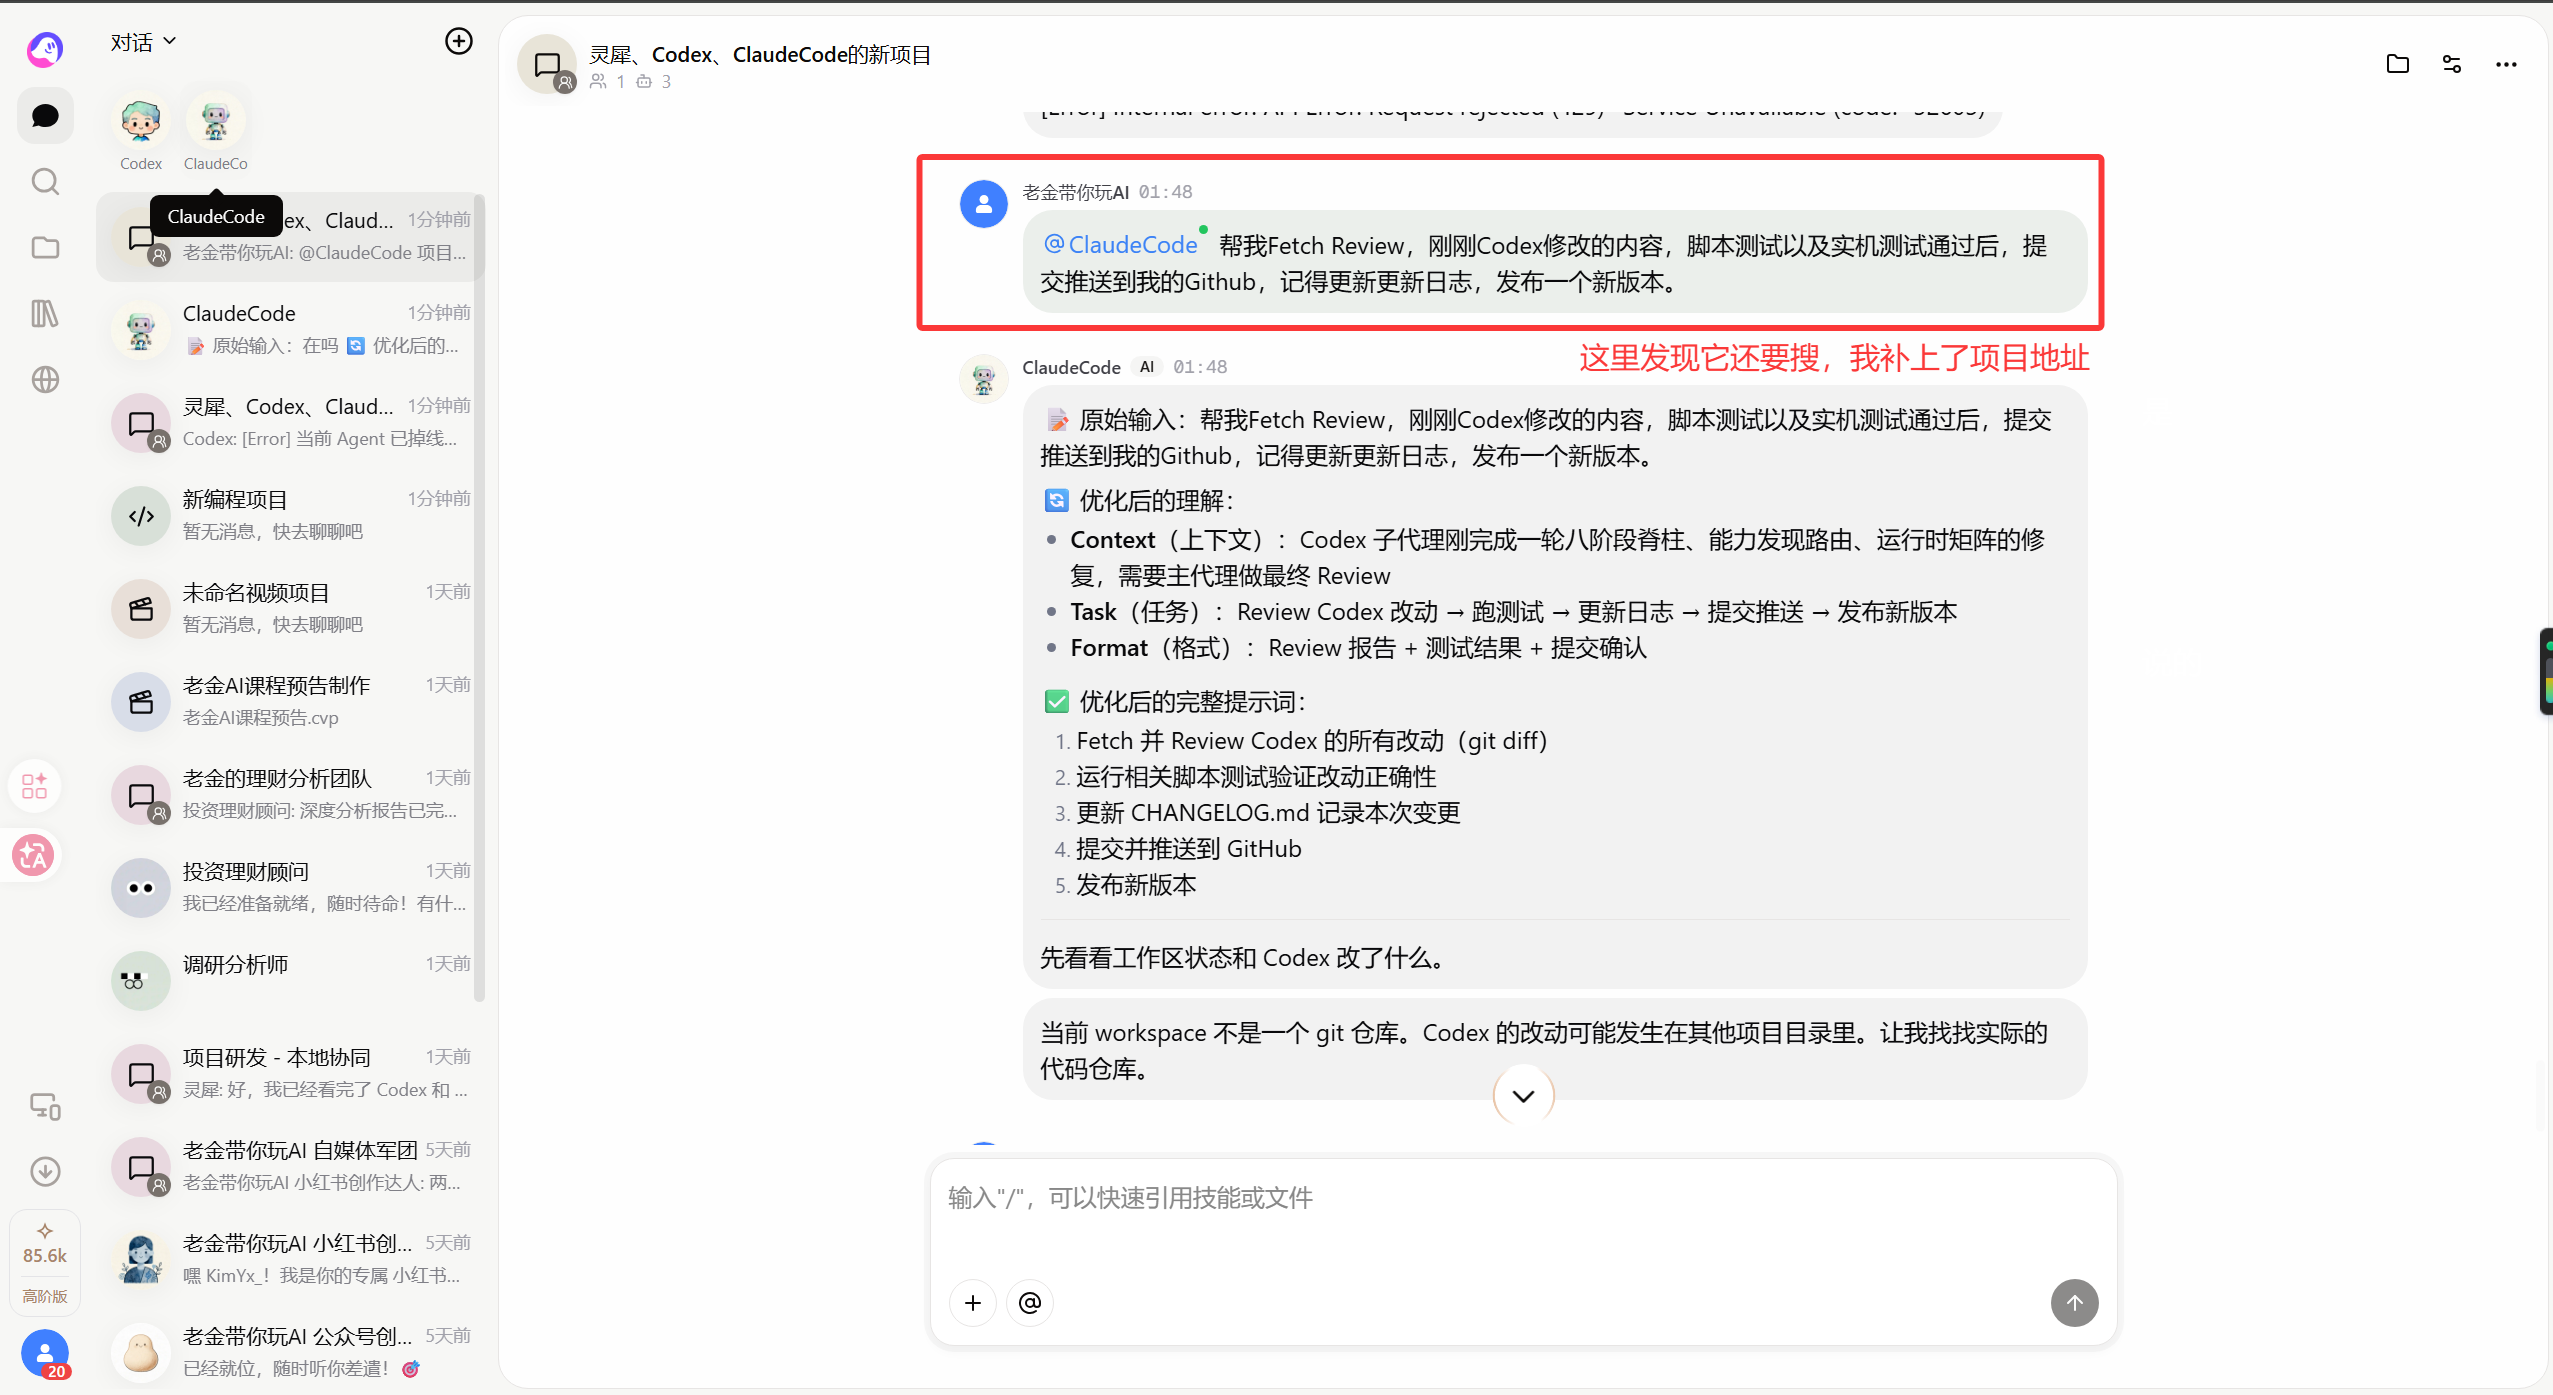
Task: Click the app logo icon
Action: [x=45, y=48]
